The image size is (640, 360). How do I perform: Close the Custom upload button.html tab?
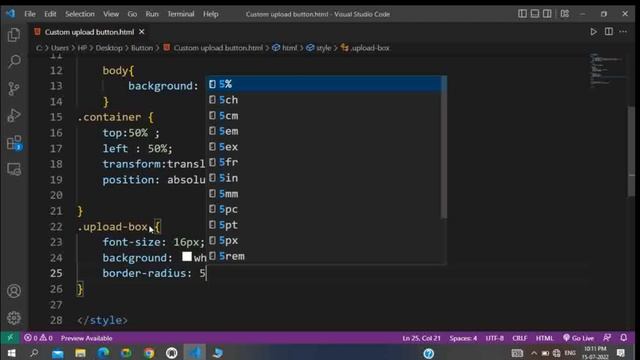tap(142, 32)
